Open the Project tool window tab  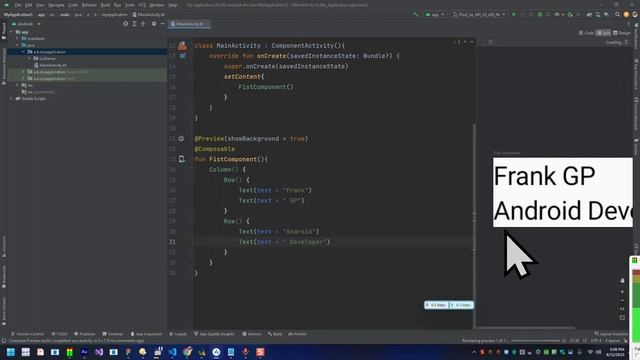click(x=4, y=31)
